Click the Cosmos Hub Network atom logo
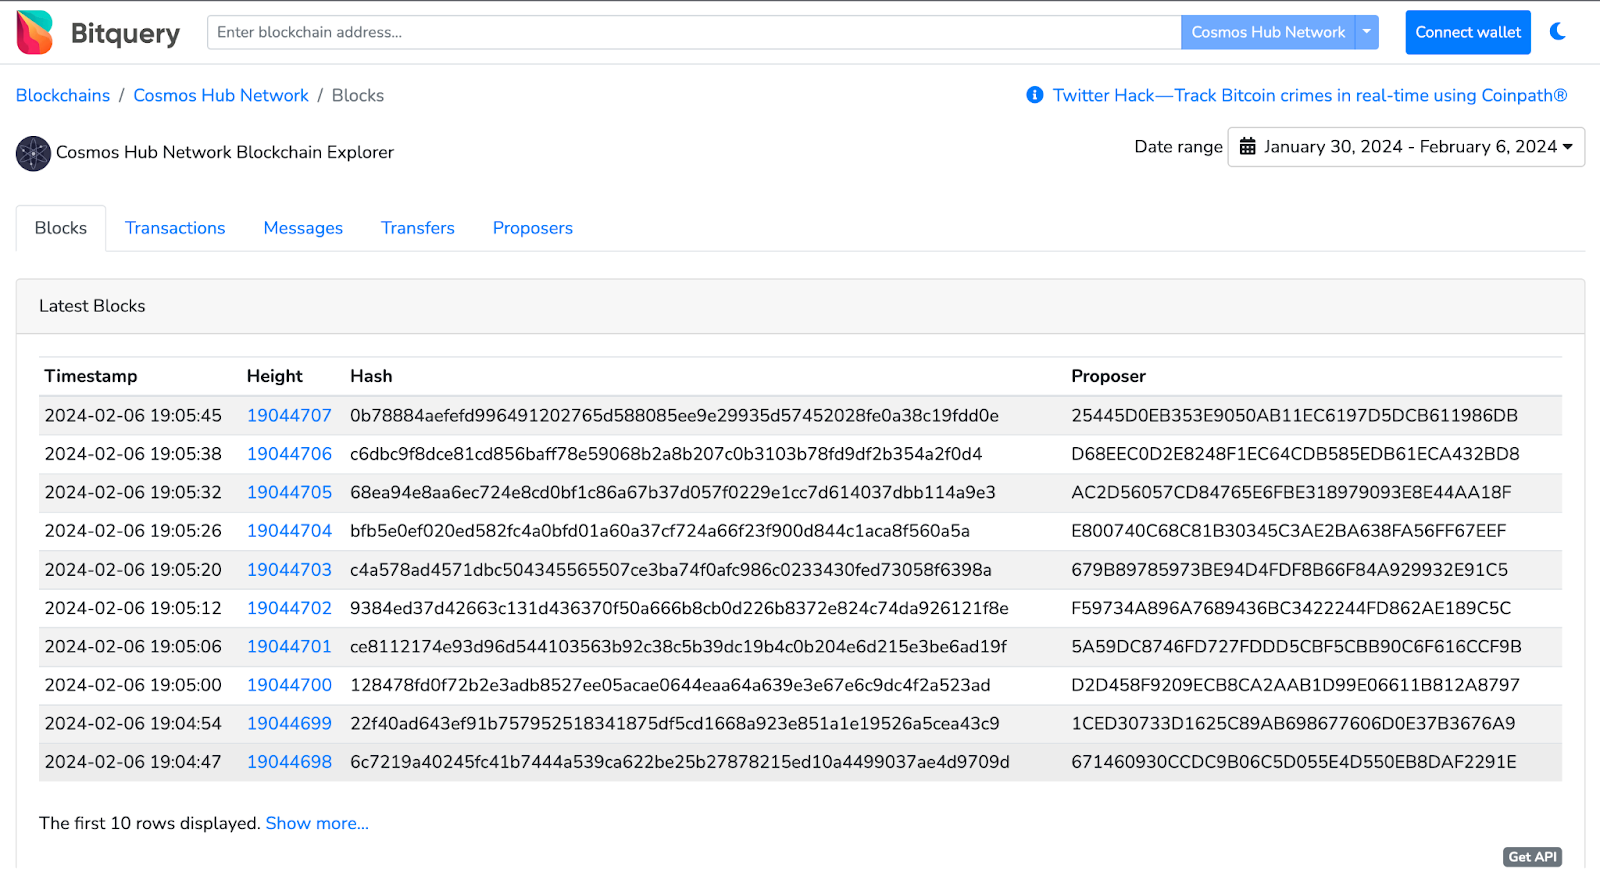Viewport: 1600px width, 869px height. (x=33, y=153)
